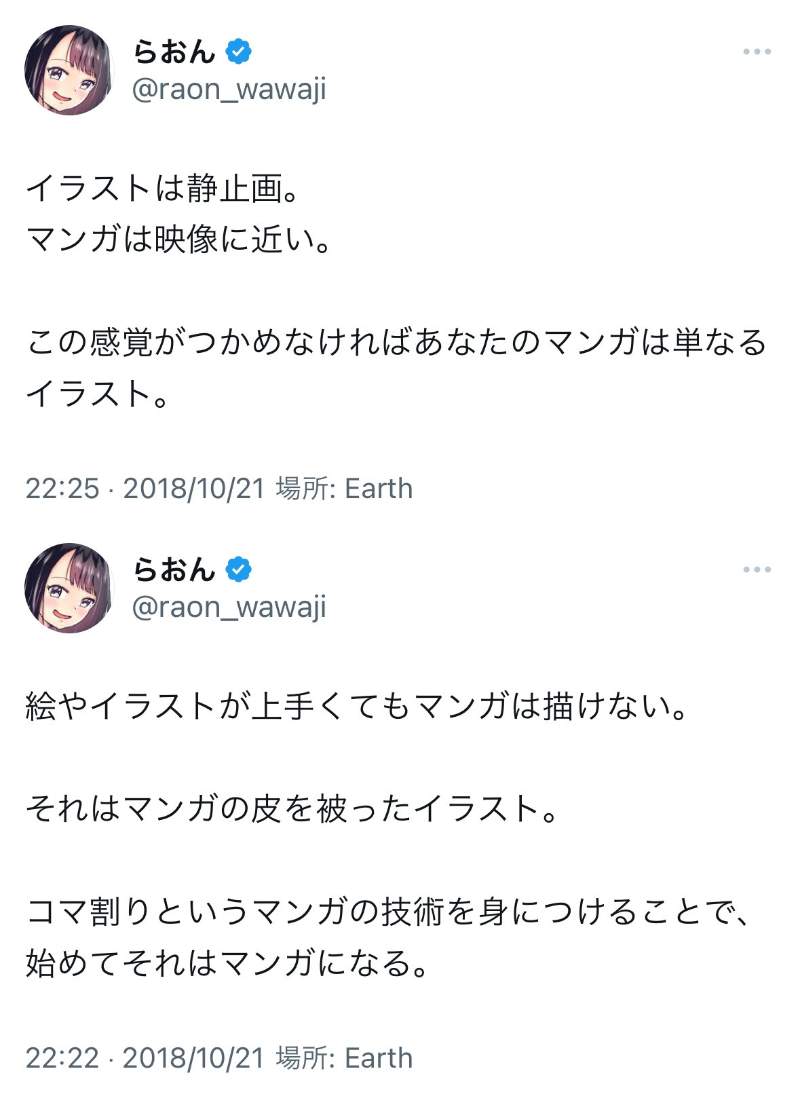The width and height of the screenshot is (800, 1097).
Task: Open the avatar on the 22:22 tweet
Action: (69, 588)
